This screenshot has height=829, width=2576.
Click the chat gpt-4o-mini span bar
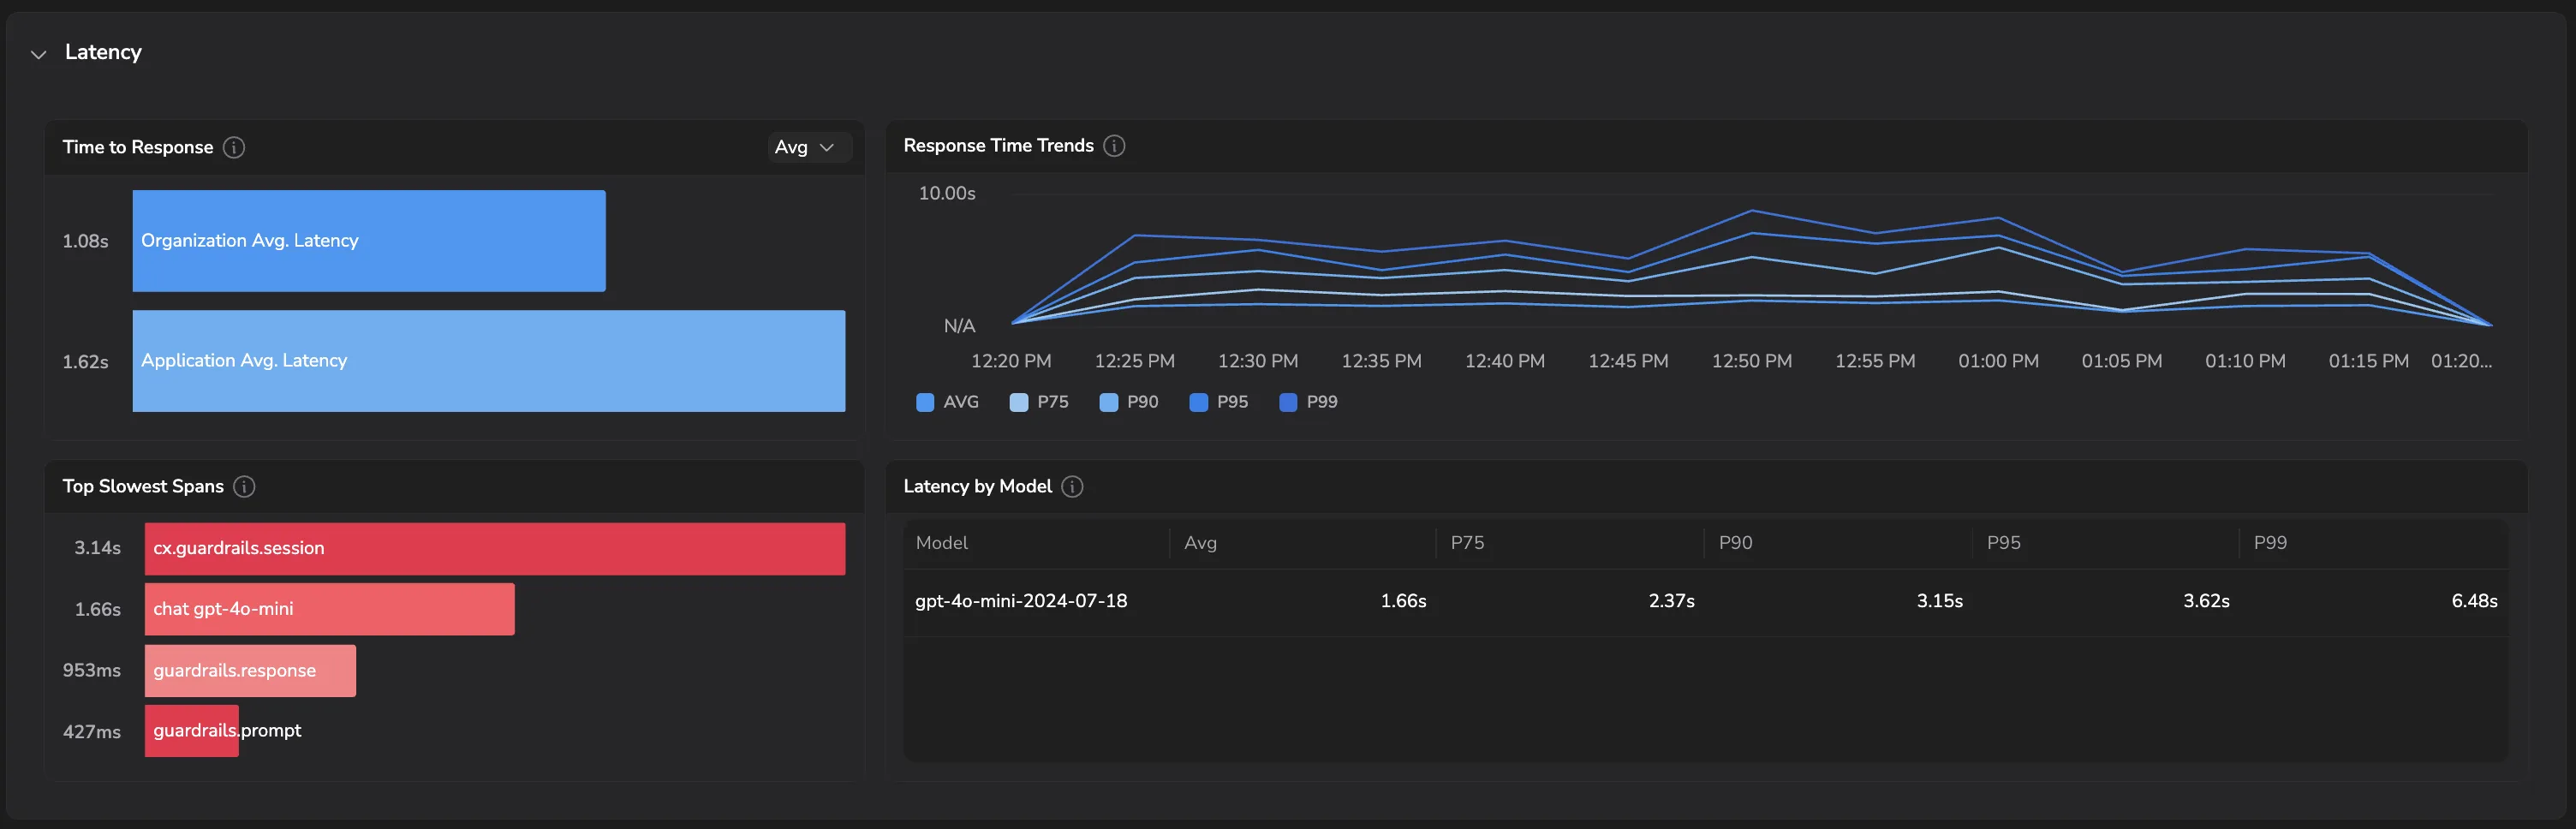(330, 609)
